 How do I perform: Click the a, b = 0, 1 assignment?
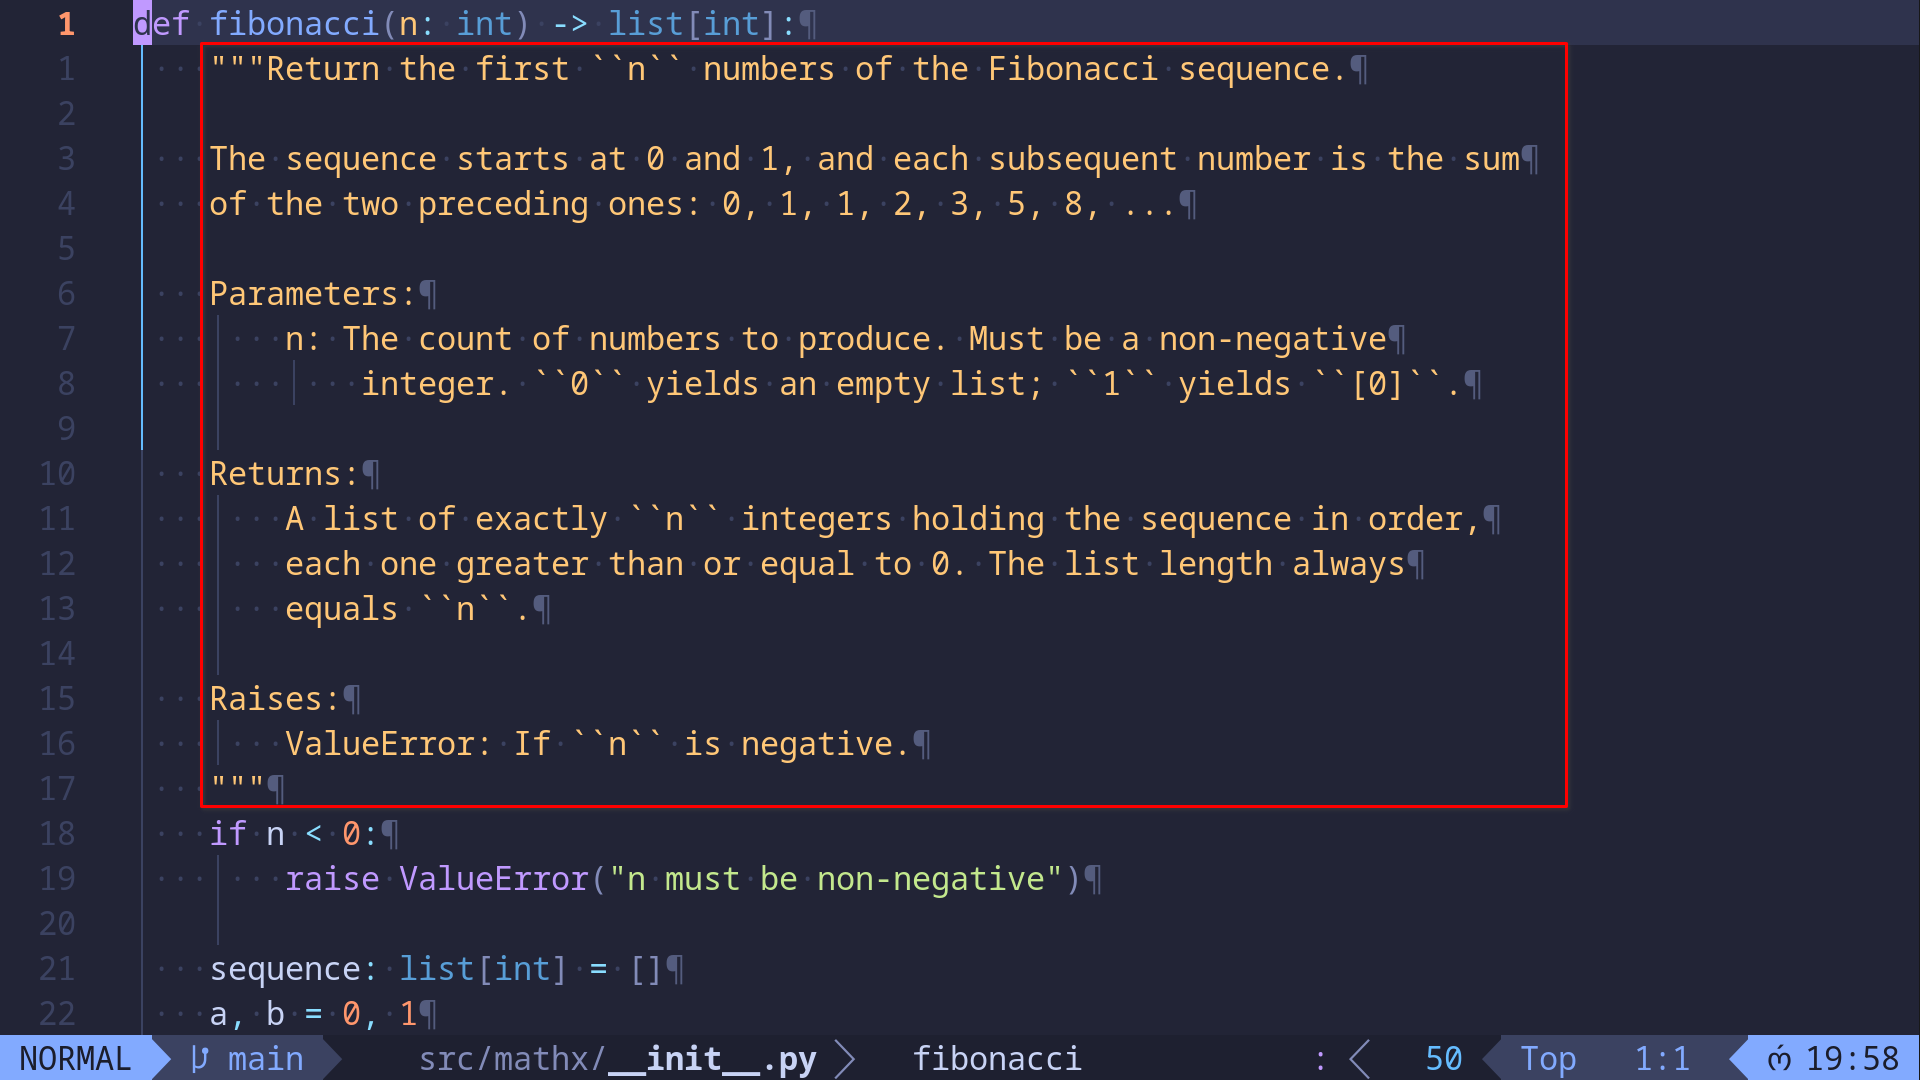[x=313, y=1013]
